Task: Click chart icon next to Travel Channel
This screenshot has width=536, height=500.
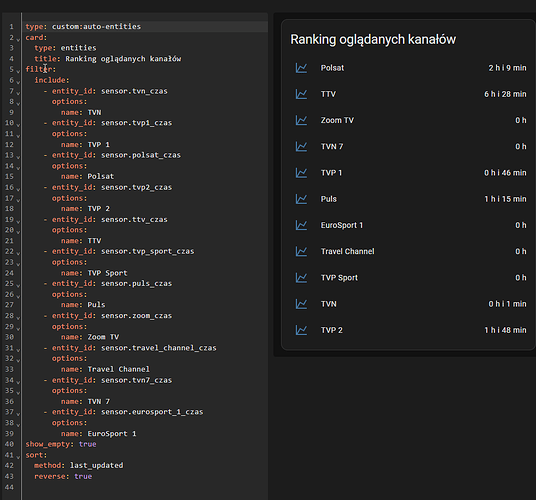Action: coord(301,251)
